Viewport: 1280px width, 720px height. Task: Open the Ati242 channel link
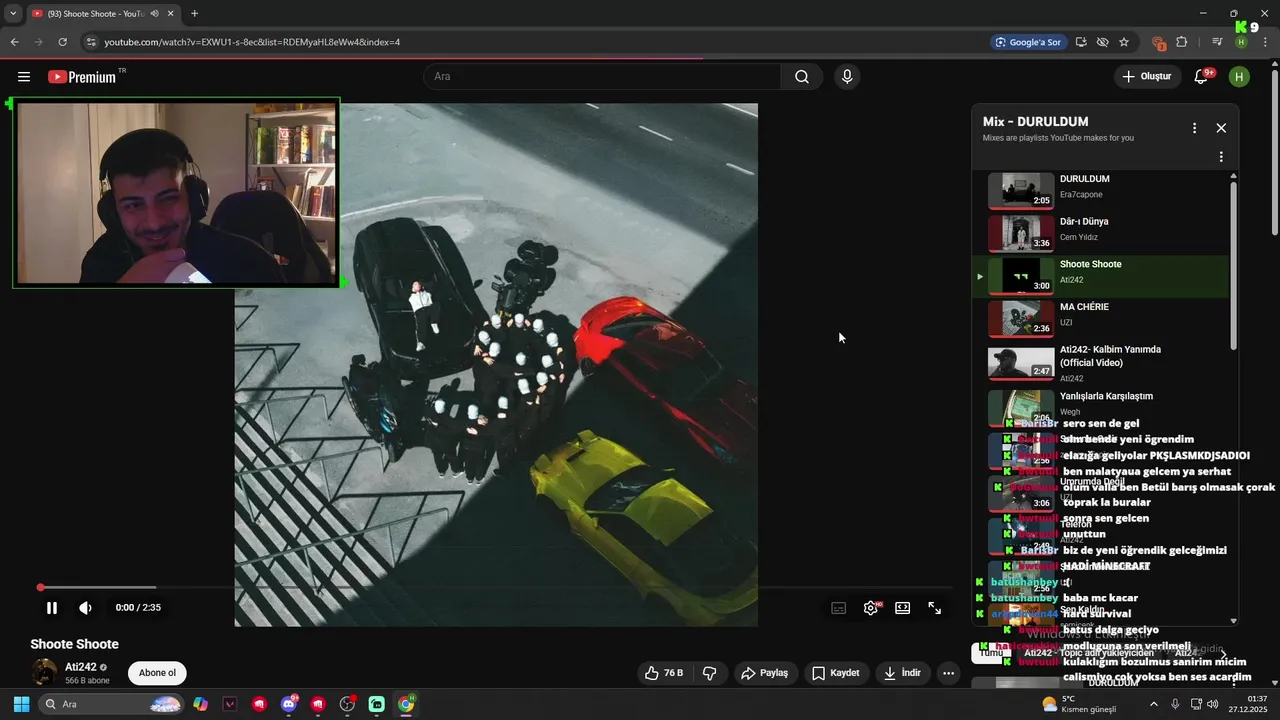[x=80, y=667]
